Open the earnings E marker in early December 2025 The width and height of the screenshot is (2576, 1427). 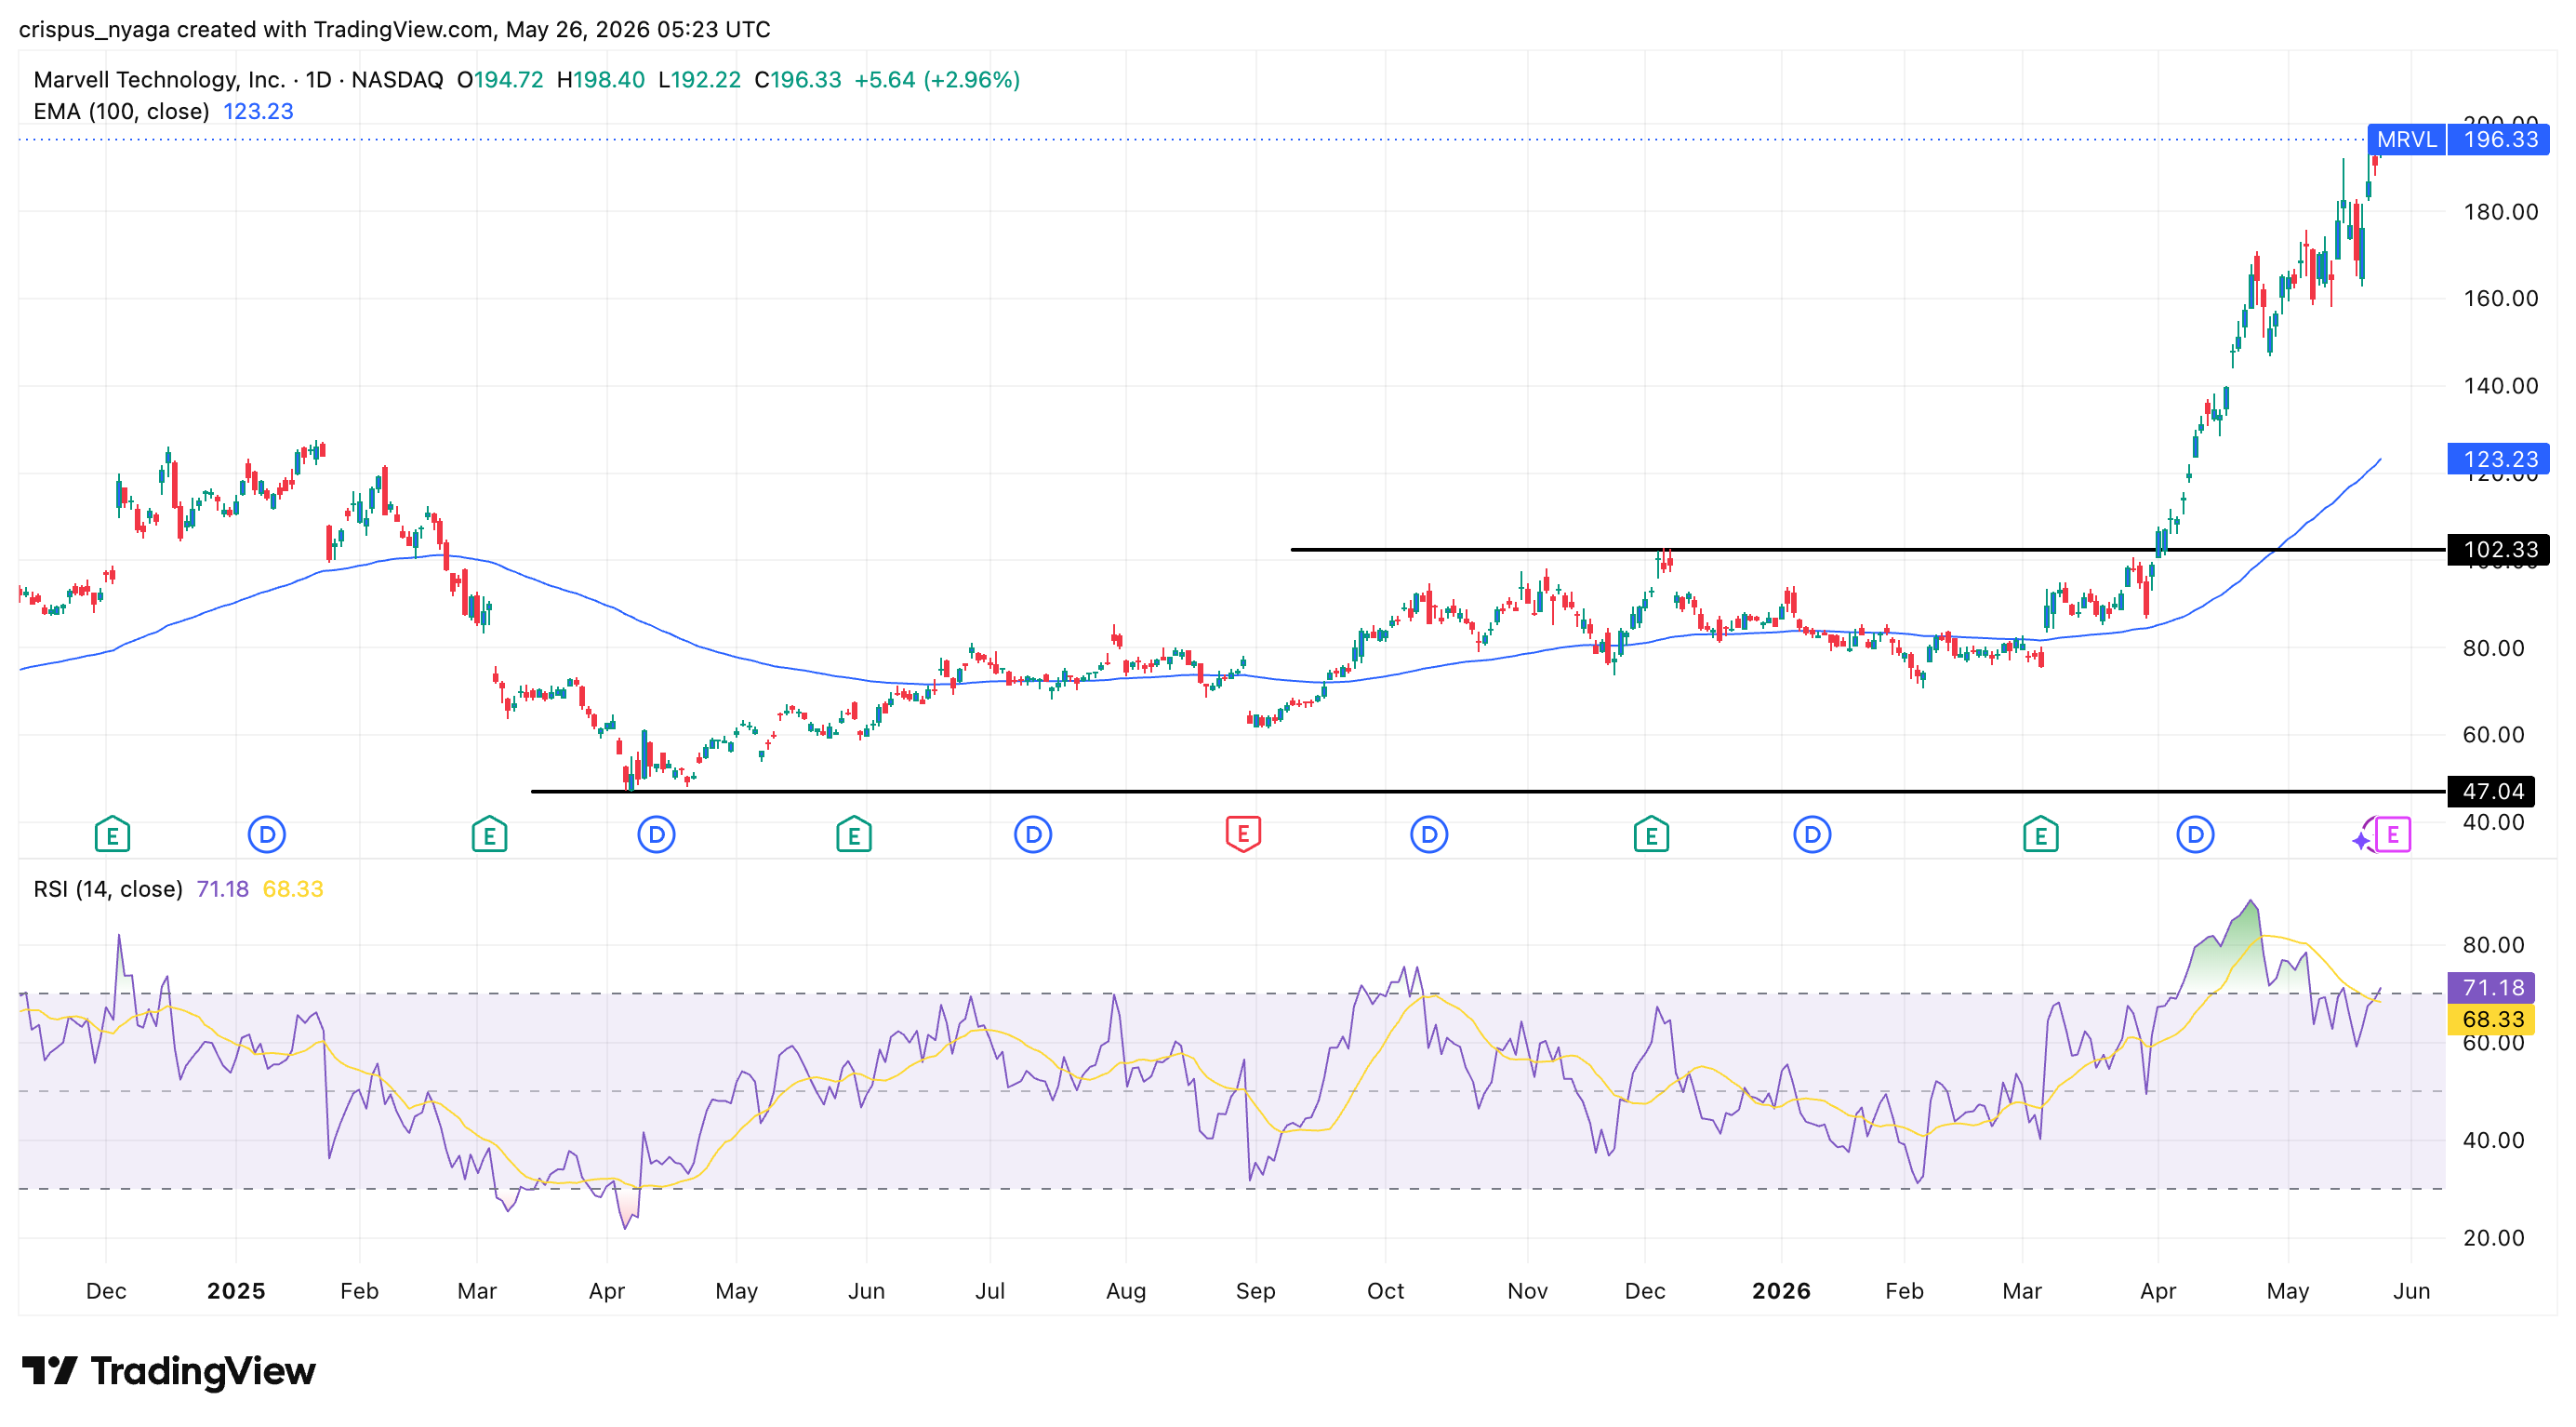click(1651, 834)
